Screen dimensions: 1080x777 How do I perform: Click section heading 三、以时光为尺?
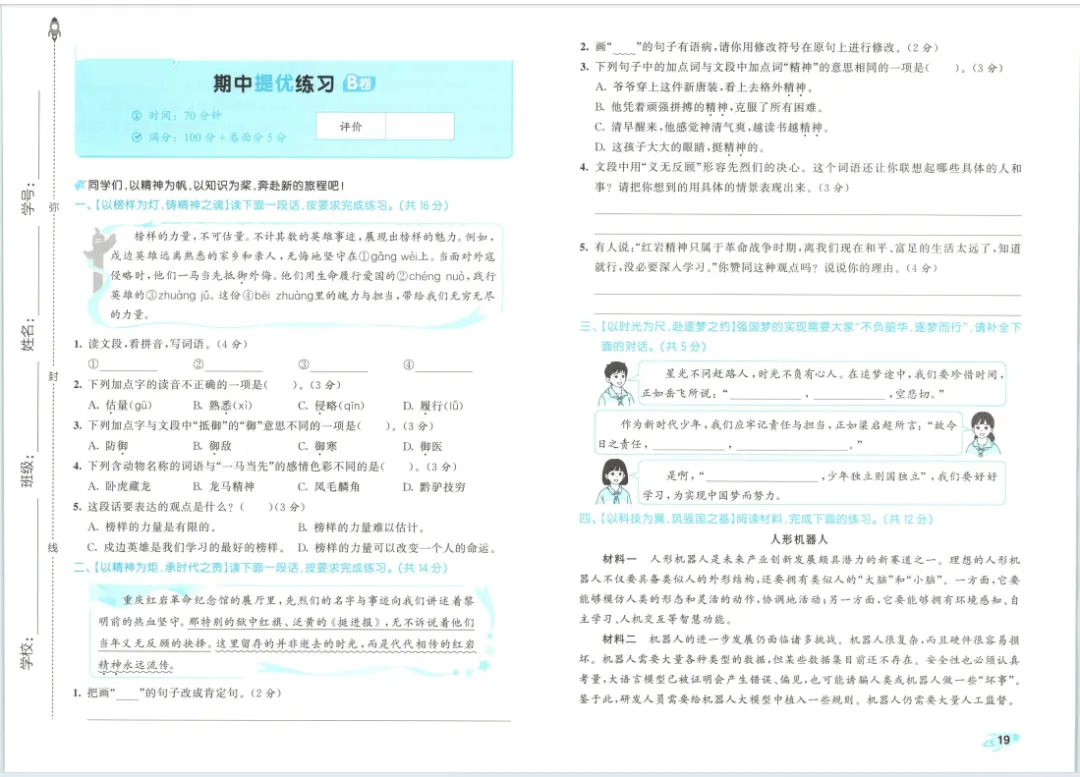click(800, 336)
